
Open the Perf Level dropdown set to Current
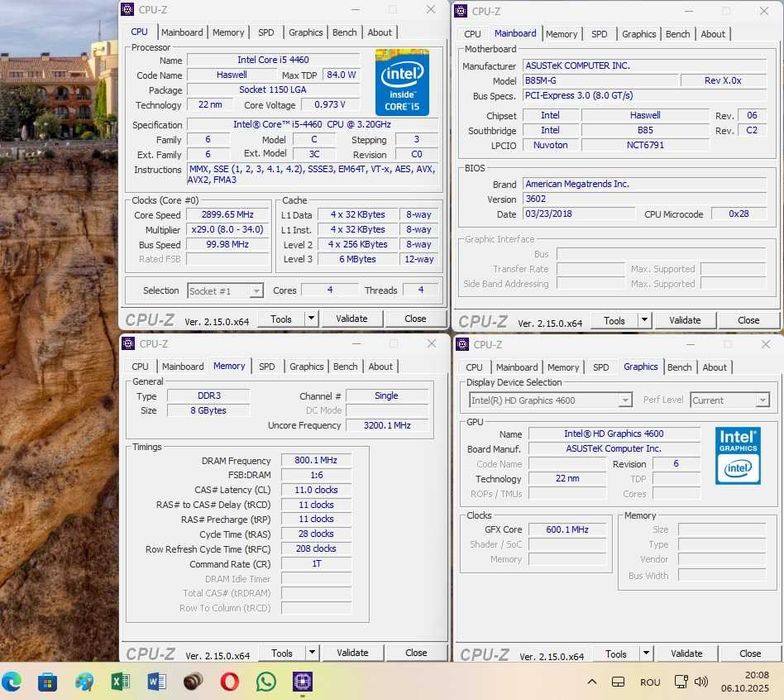[729, 400]
